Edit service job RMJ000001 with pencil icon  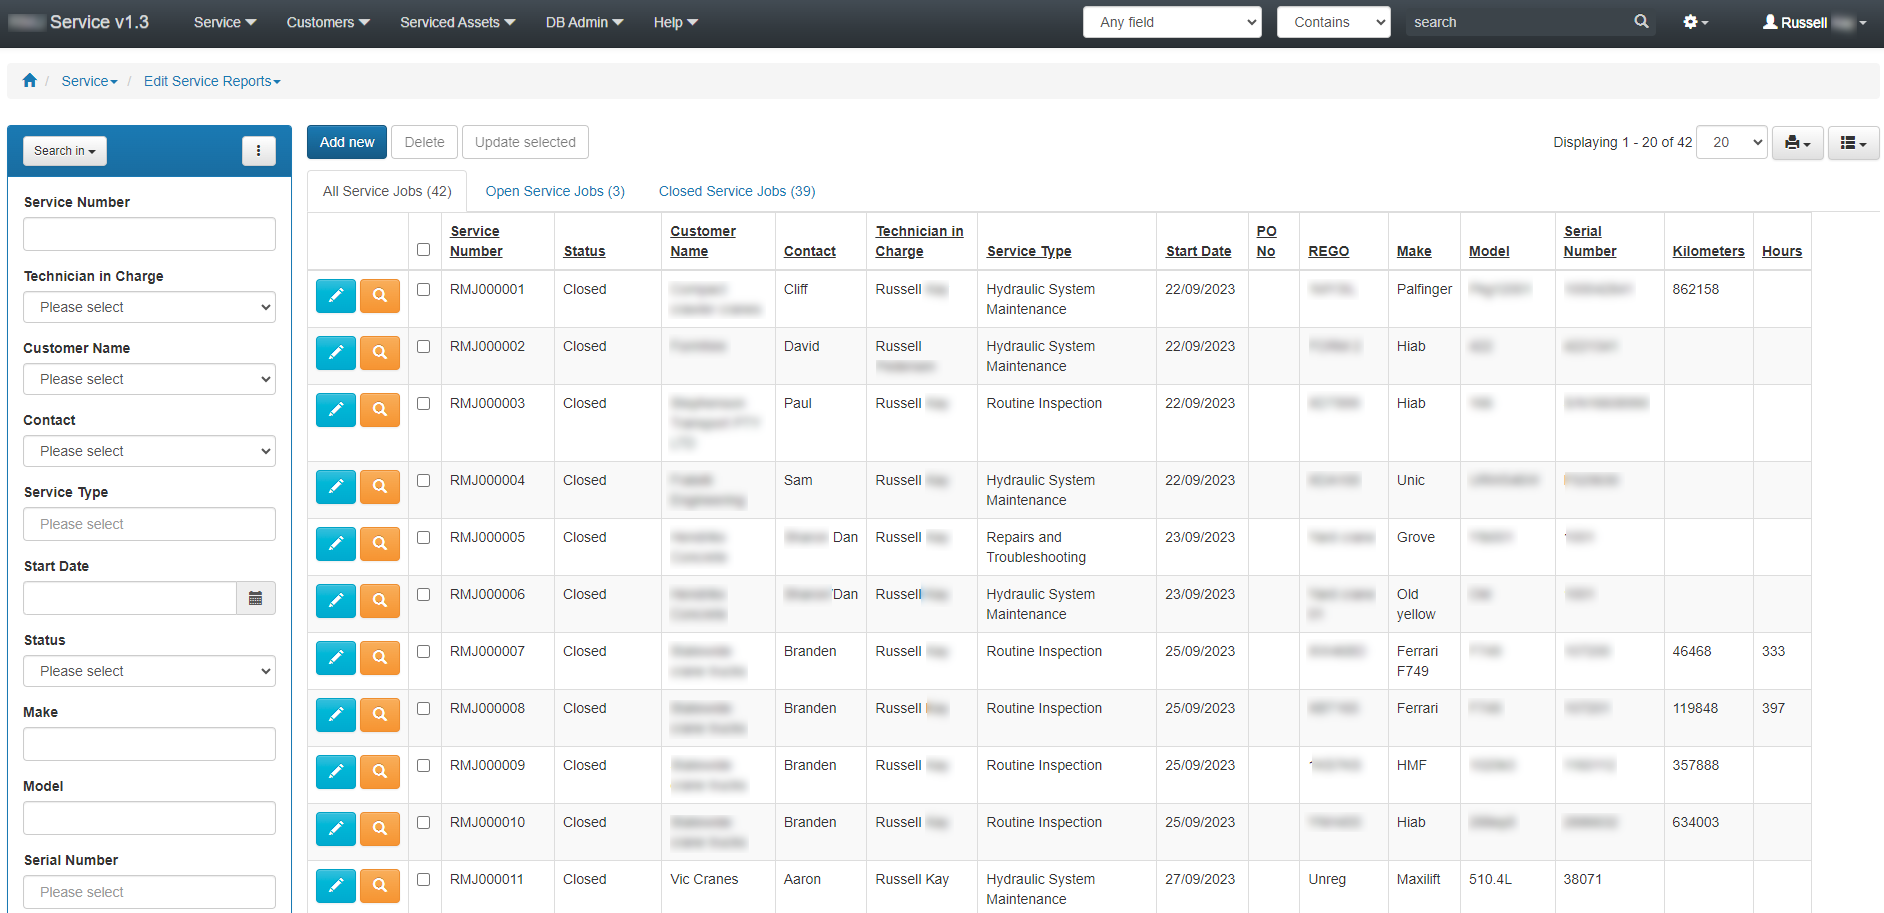pos(336,295)
